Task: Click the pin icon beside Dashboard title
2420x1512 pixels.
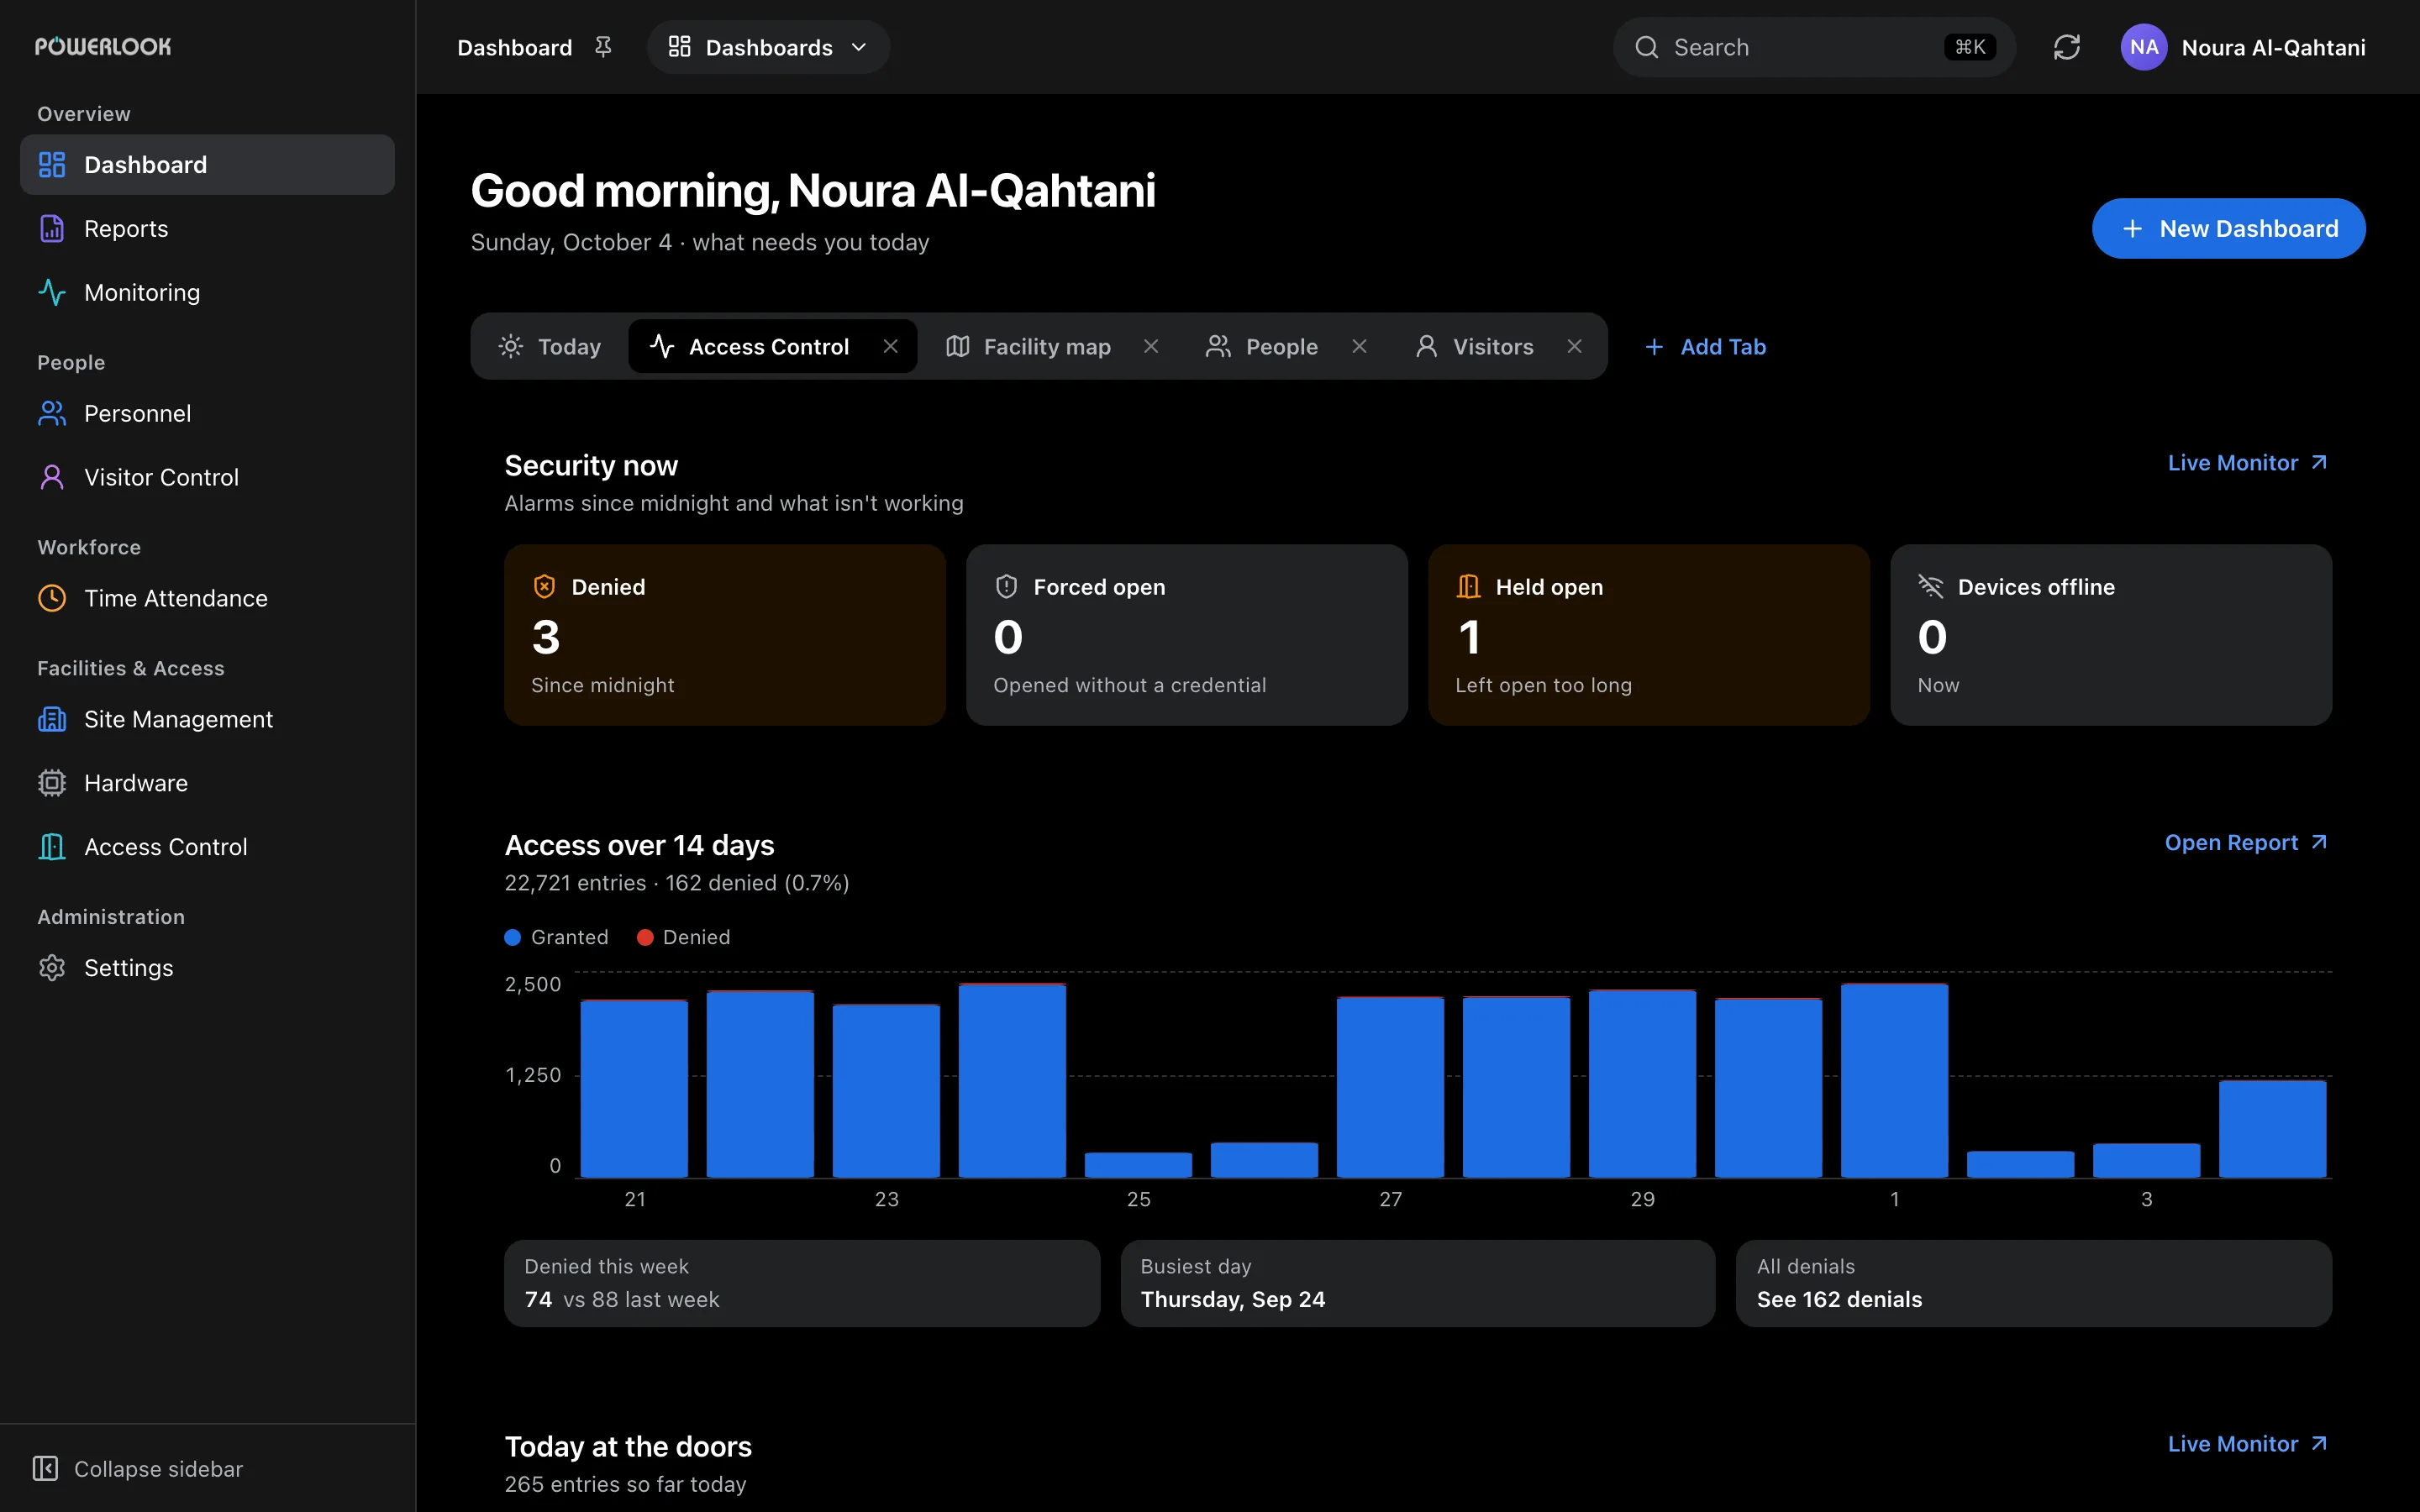Action: click(x=603, y=47)
